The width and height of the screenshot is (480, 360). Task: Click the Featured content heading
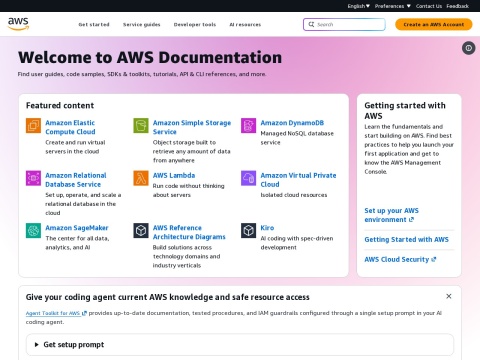click(60, 106)
